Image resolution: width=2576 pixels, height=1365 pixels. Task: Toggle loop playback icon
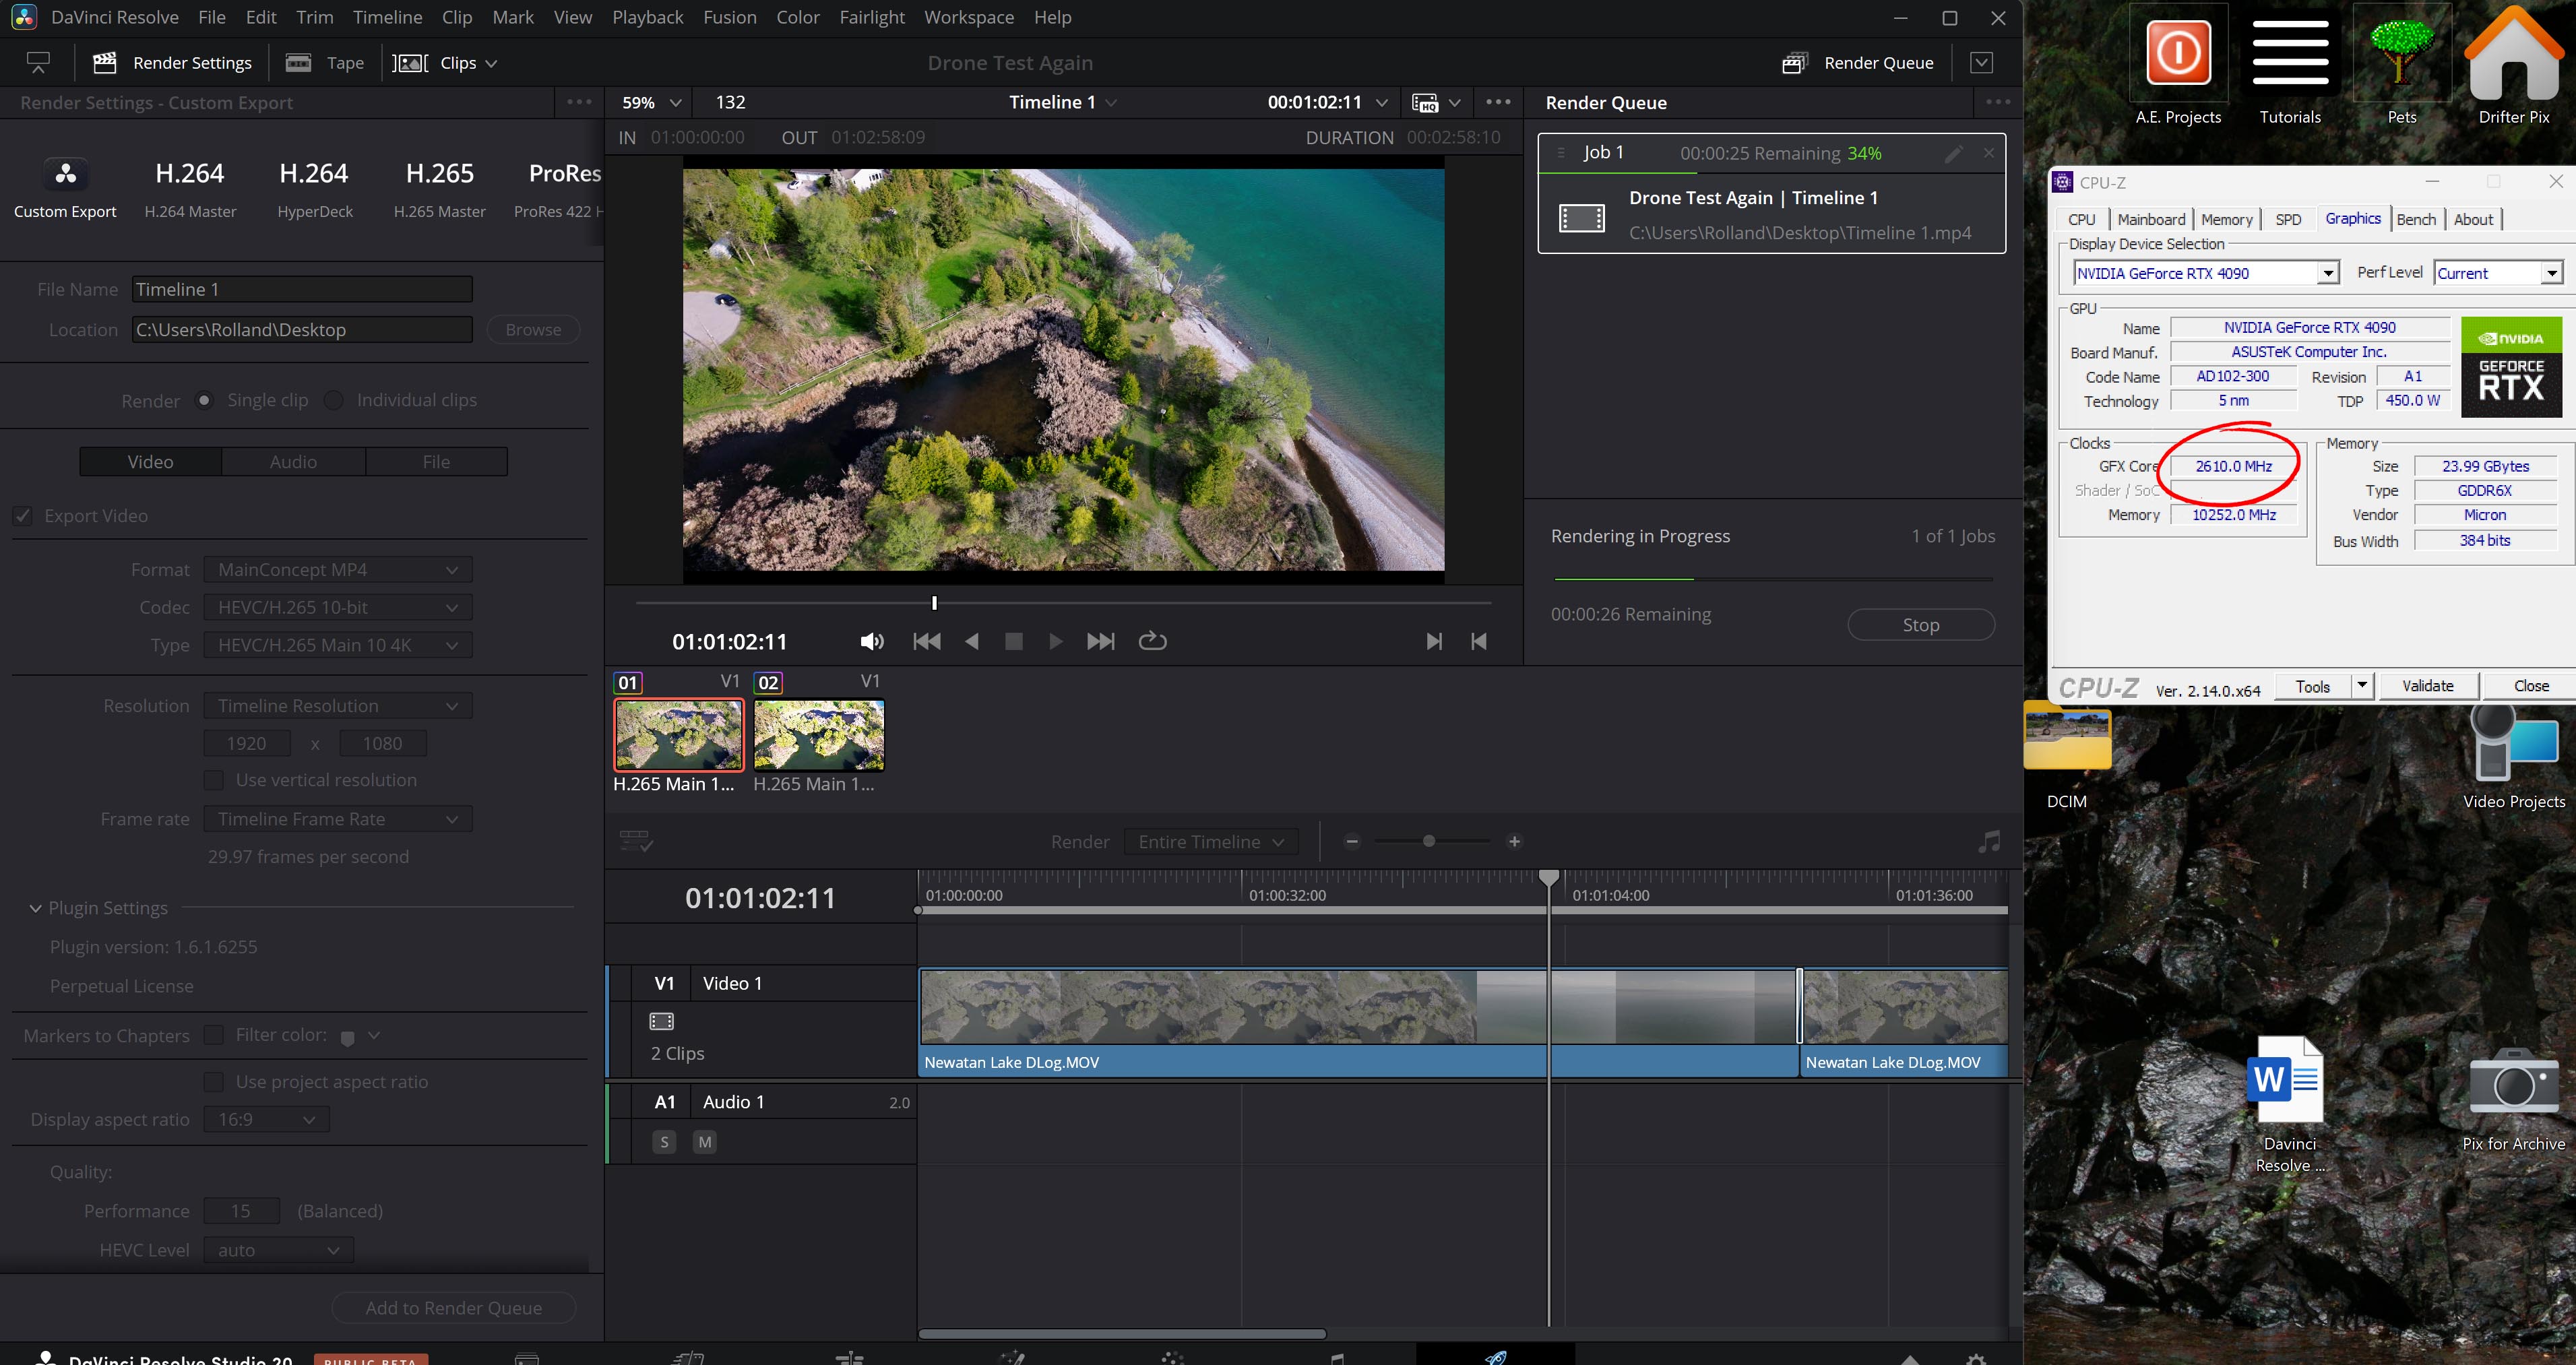tap(1152, 641)
